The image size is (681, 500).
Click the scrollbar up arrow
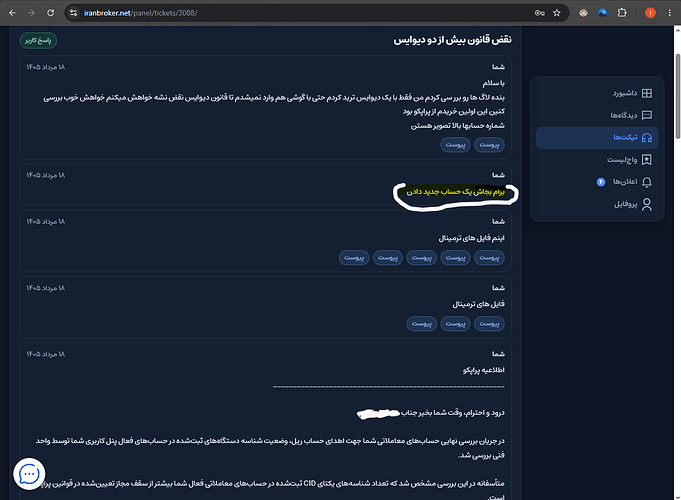click(x=678, y=30)
